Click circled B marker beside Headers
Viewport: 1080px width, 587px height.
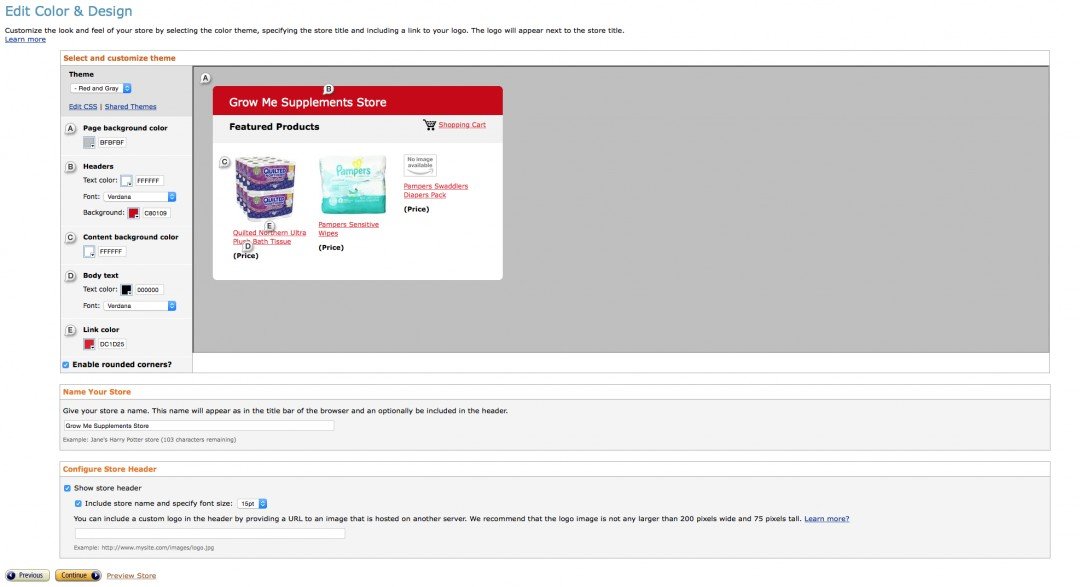pos(70,167)
